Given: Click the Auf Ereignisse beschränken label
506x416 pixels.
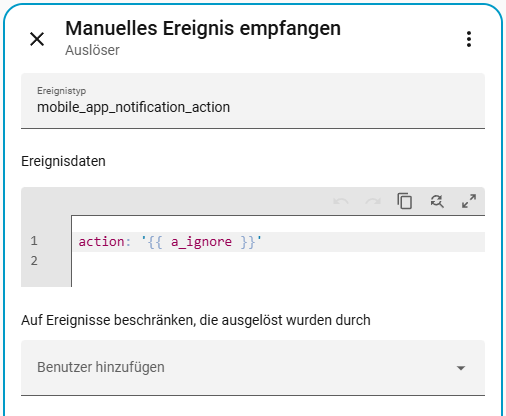Looking at the screenshot, I should point(196,320).
